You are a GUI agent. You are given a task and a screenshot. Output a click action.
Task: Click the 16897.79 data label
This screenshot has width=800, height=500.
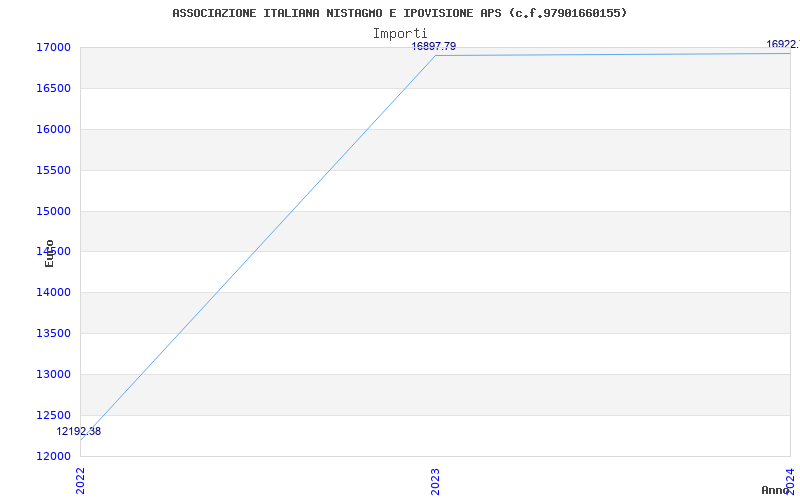click(x=434, y=46)
